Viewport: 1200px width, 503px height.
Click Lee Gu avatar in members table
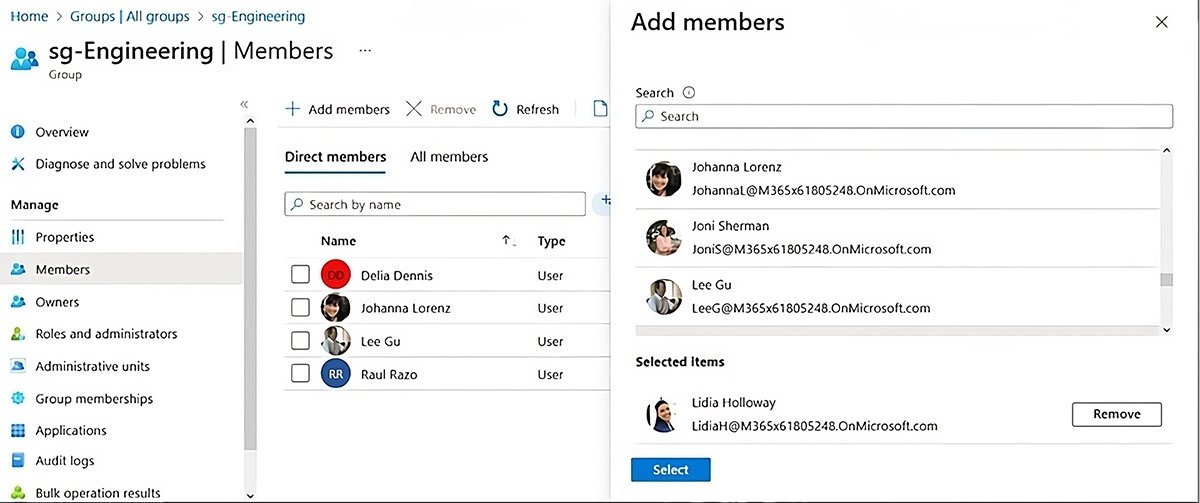tap(336, 341)
